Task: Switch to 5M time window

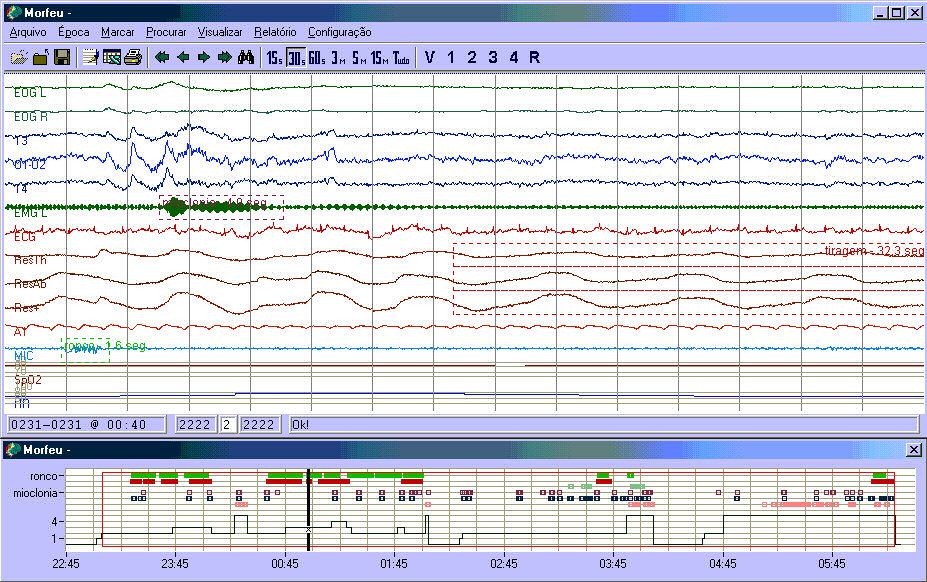Action: pyautogui.click(x=359, y=57)
